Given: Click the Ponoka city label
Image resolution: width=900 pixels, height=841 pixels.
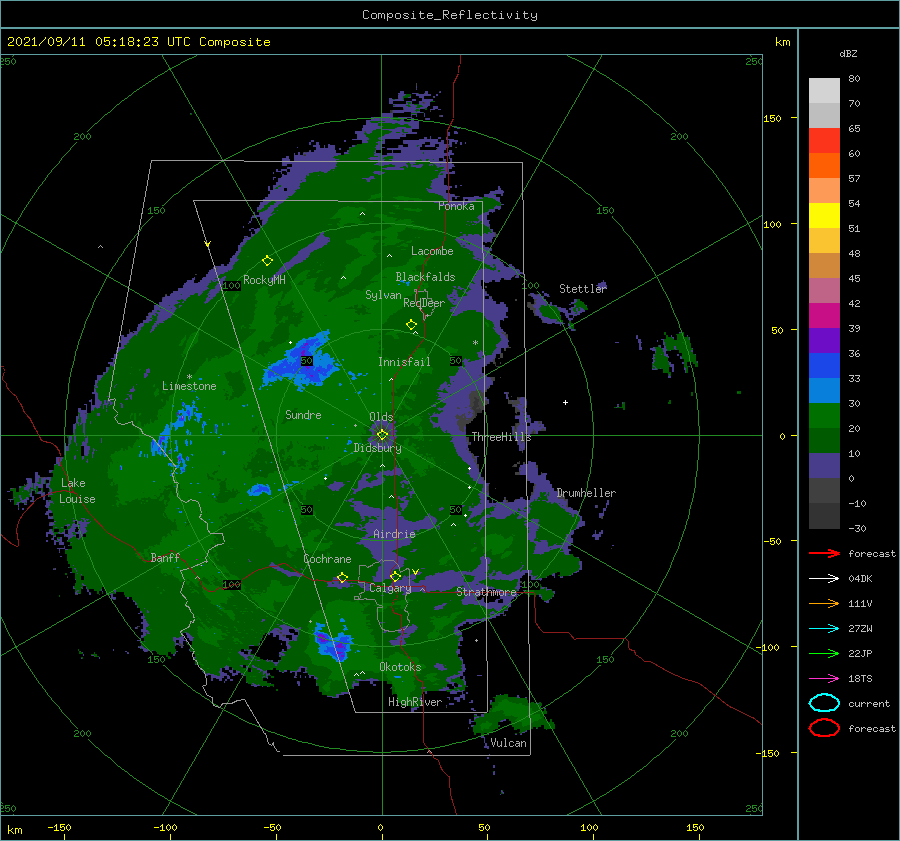Looking at the screenshot, I should click(x=456, y=206).
